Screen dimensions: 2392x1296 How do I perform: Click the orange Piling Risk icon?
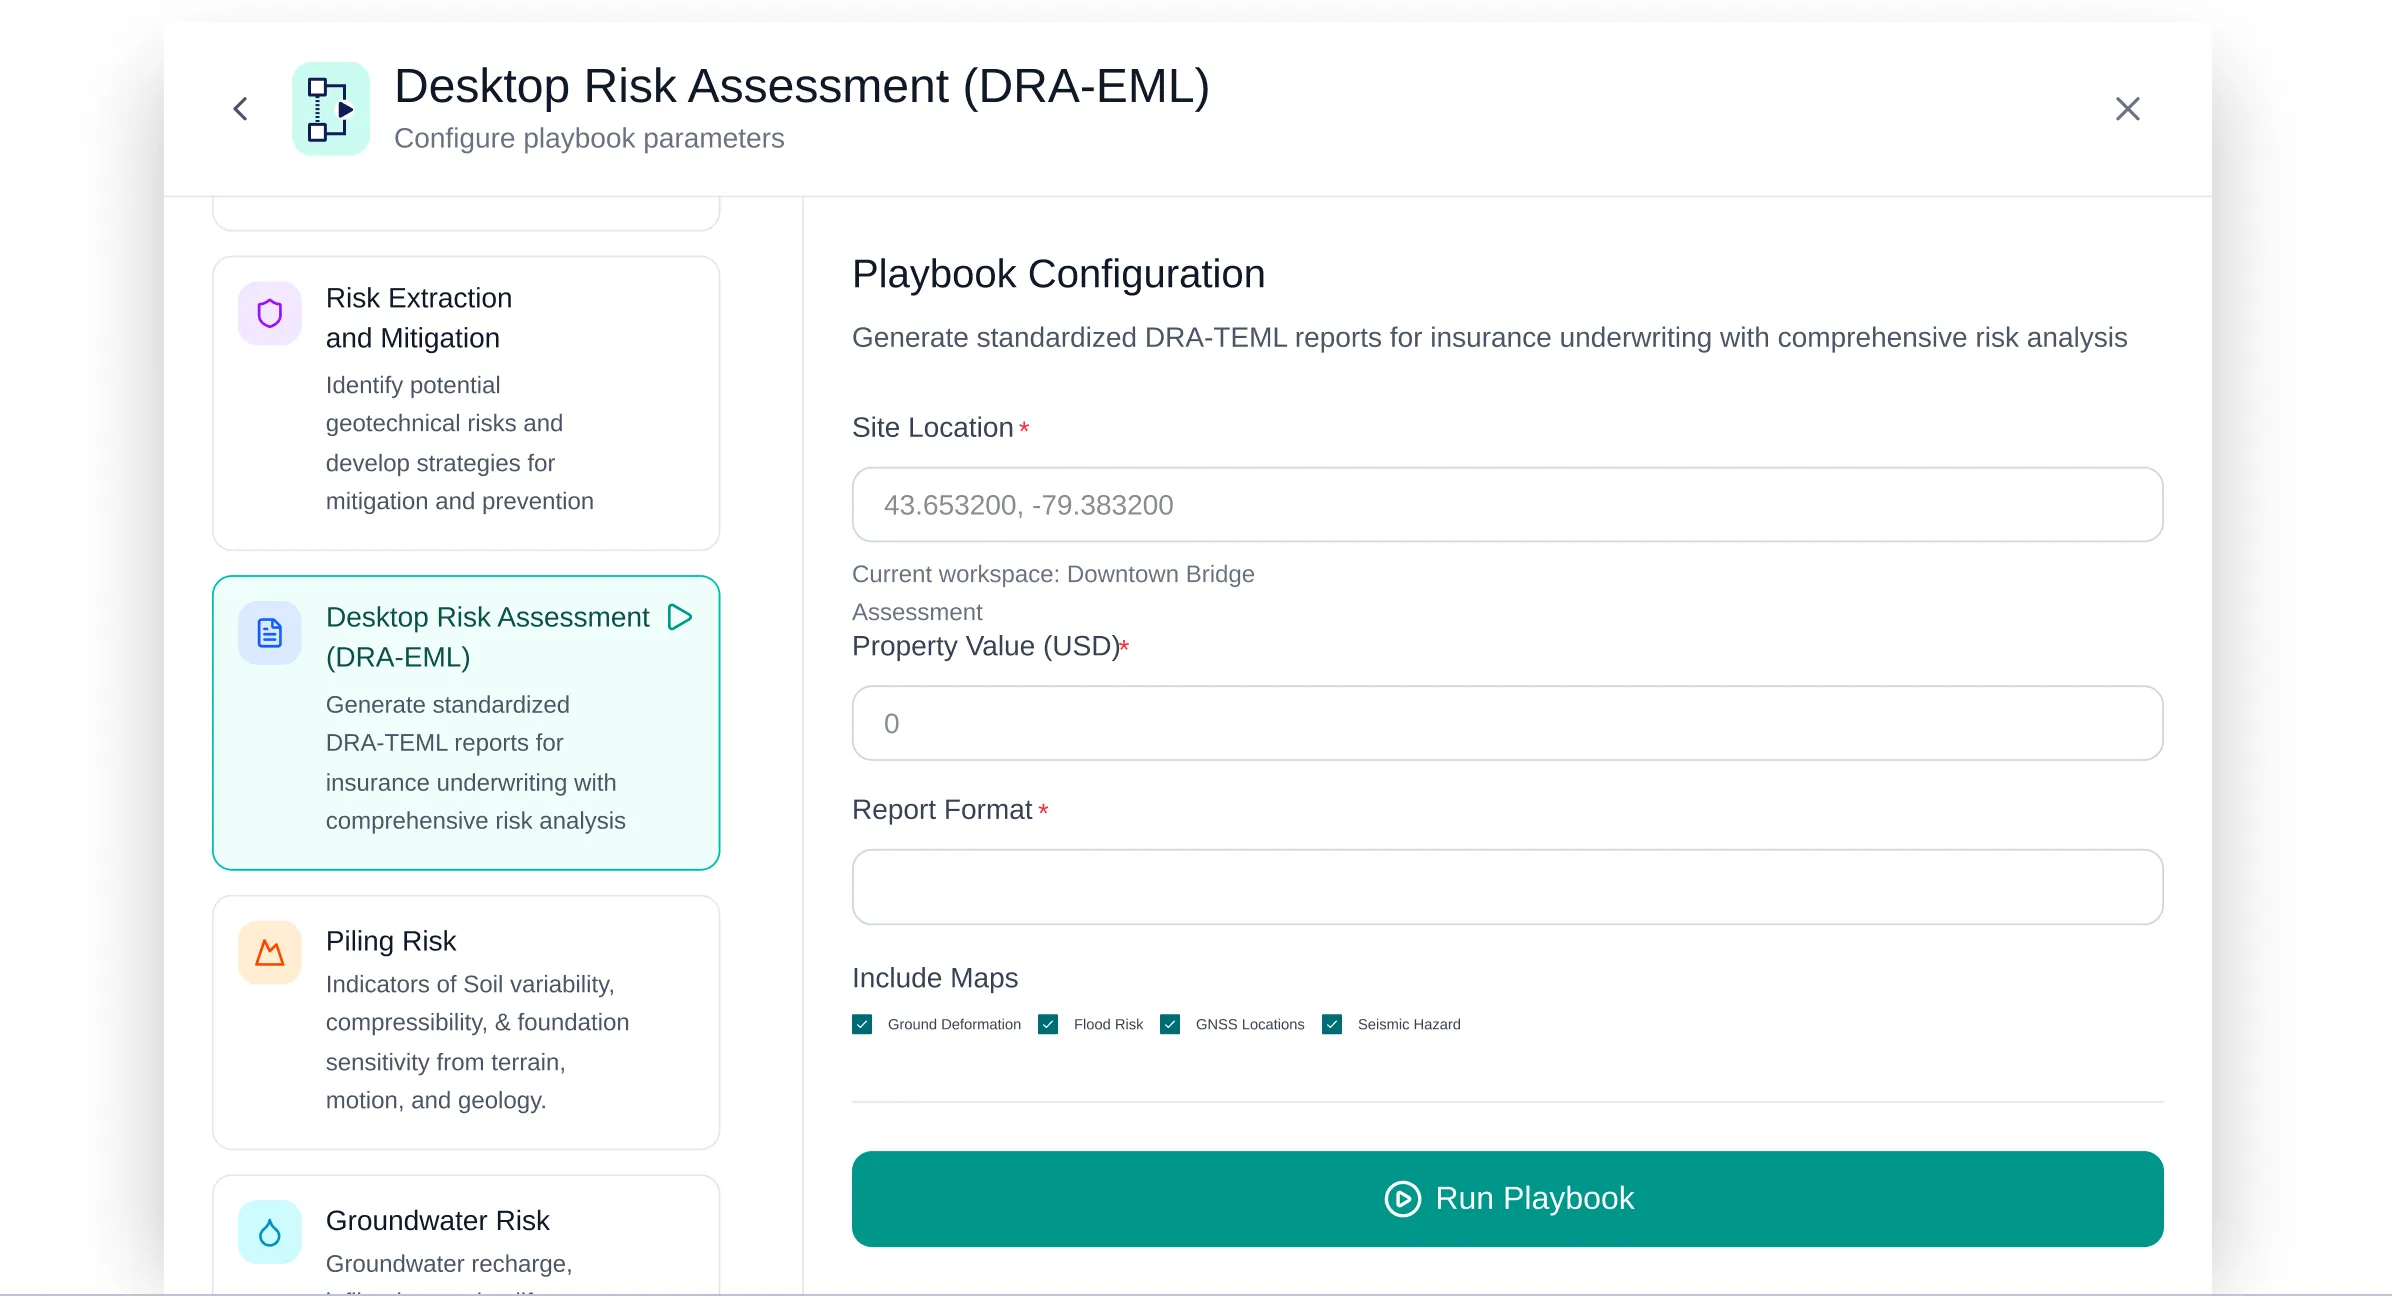pos(269,953)
